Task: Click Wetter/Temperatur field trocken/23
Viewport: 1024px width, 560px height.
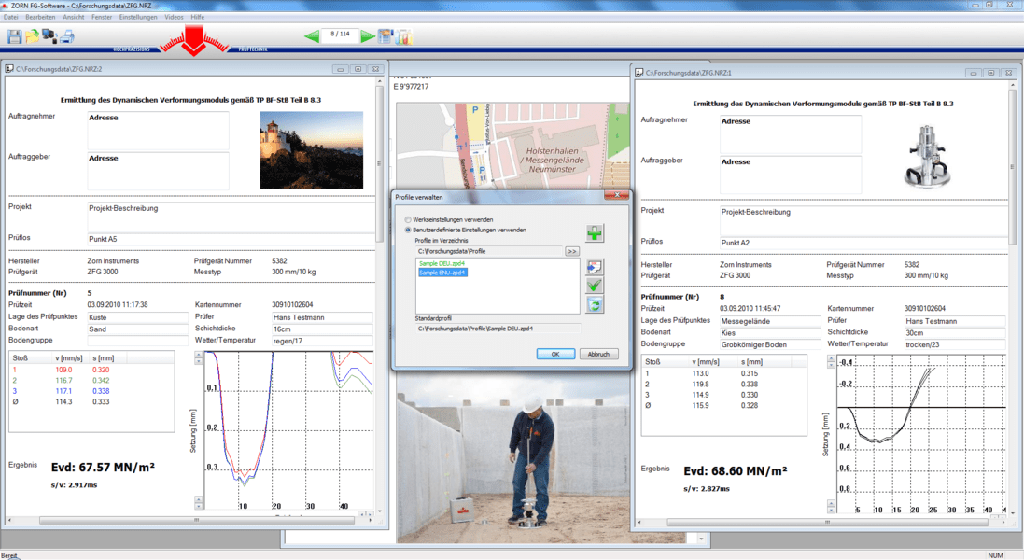Action: pos(954,344)
